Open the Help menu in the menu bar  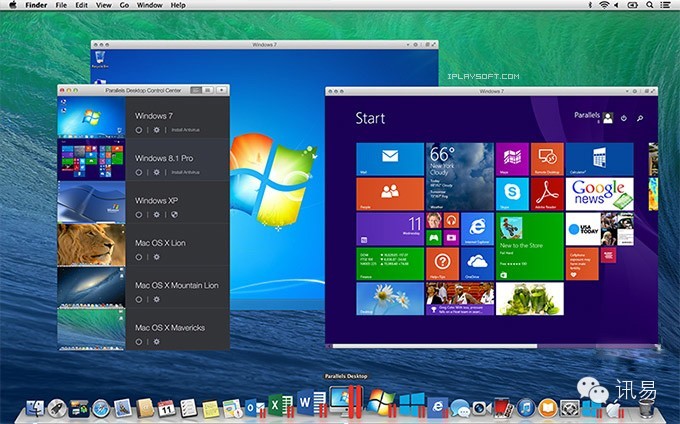pos(178,5)
